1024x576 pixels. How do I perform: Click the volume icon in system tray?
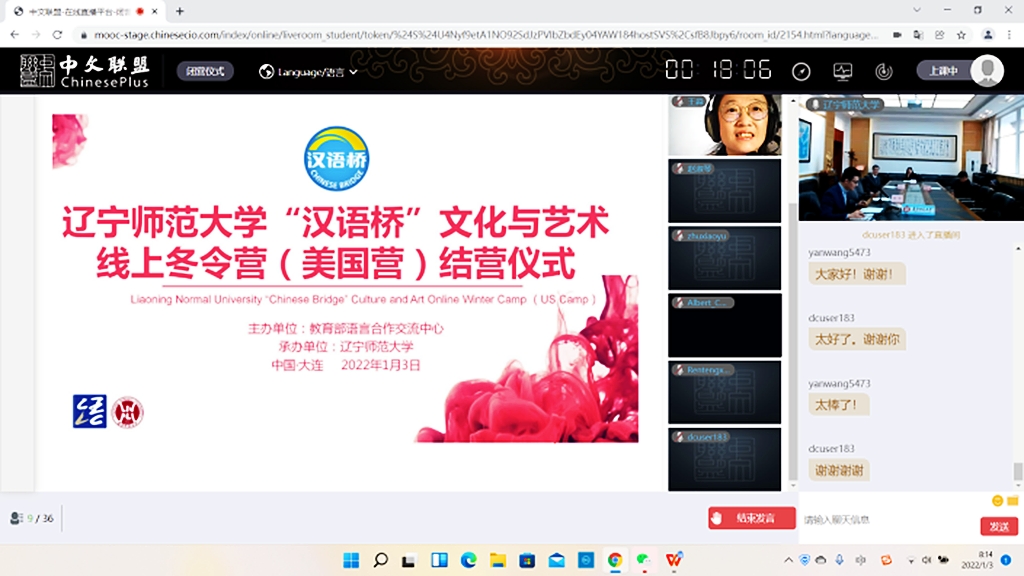pos(926,560)
